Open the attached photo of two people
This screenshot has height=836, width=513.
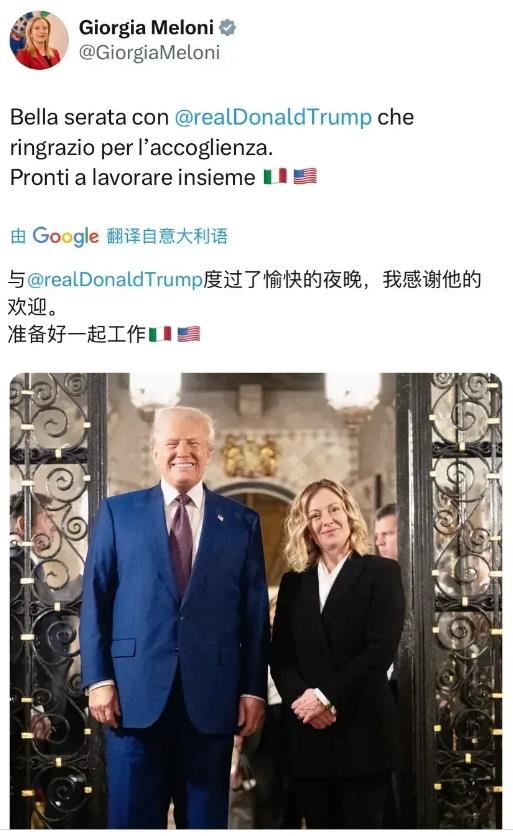256,600
